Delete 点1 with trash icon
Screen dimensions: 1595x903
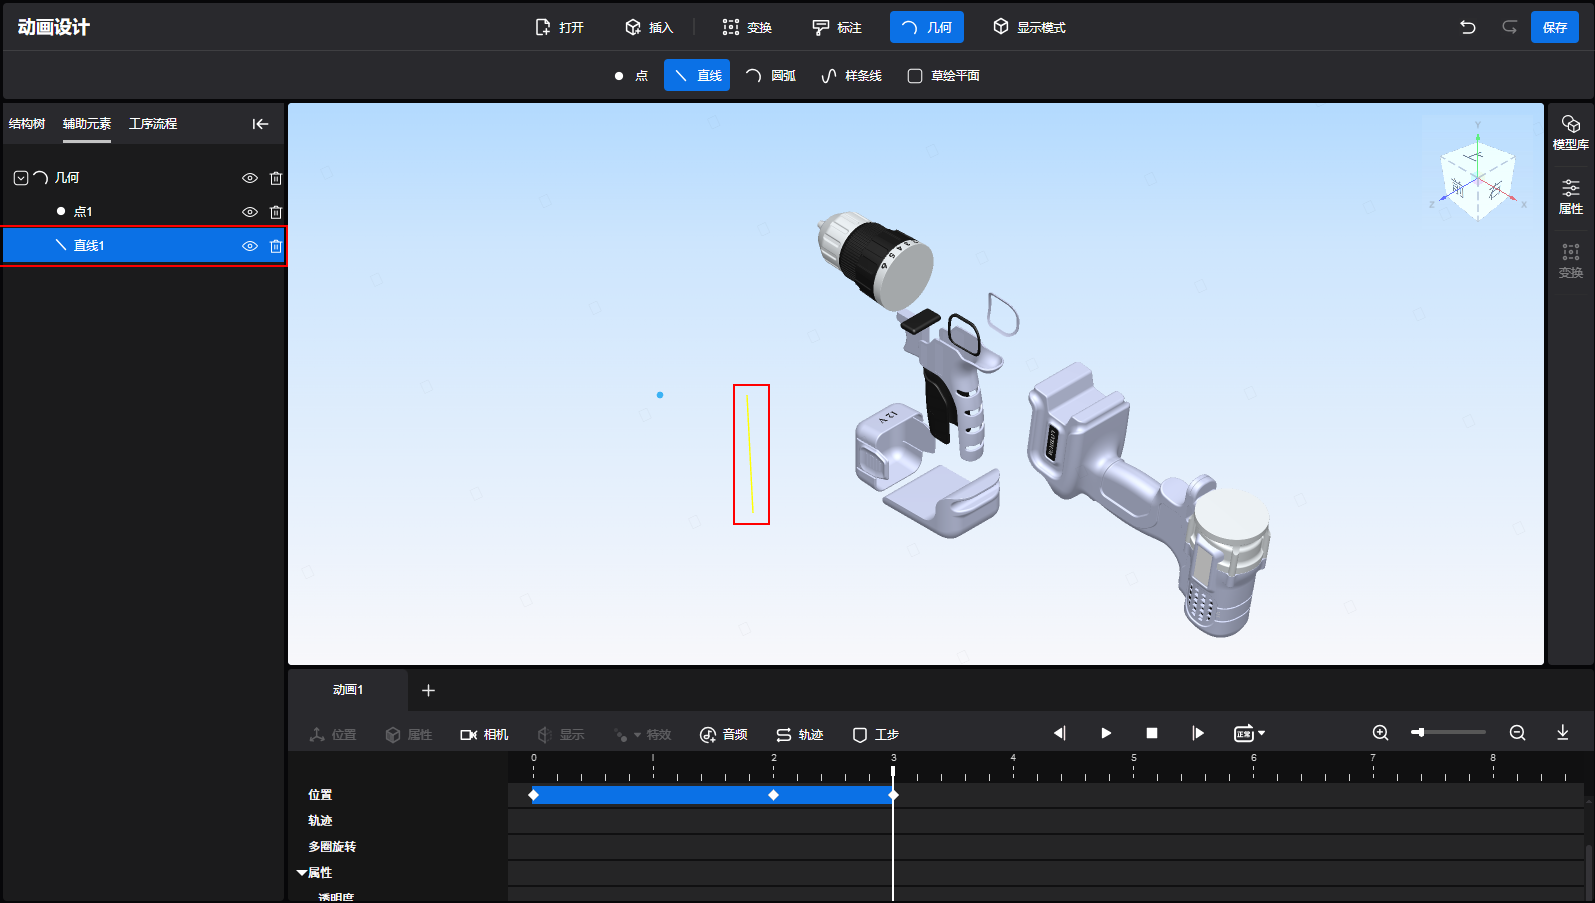276,212
